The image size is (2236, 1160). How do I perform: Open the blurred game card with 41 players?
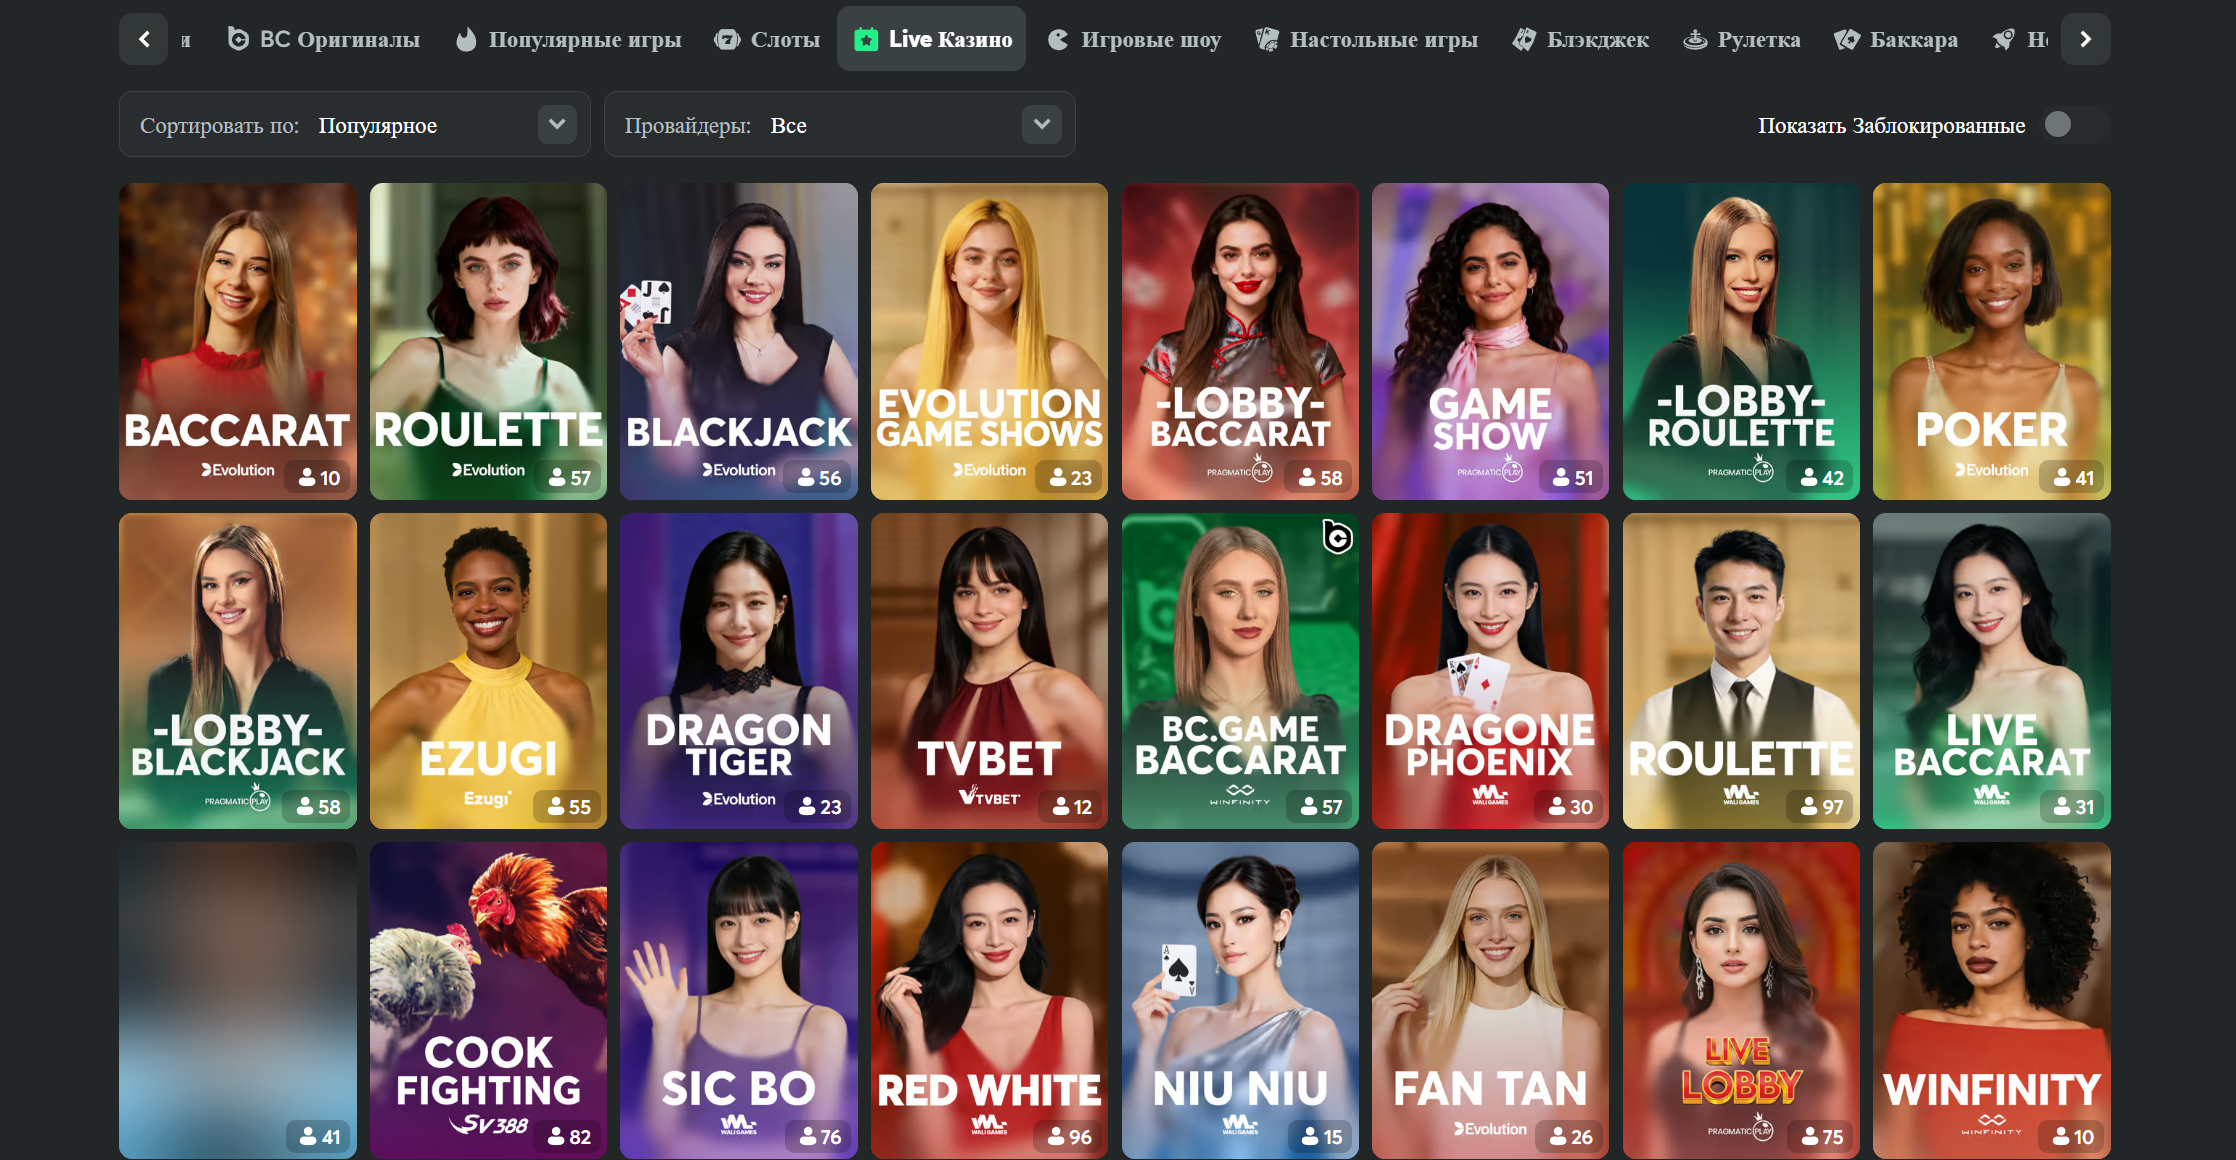pyautogui.click(x=238, y=1000)
